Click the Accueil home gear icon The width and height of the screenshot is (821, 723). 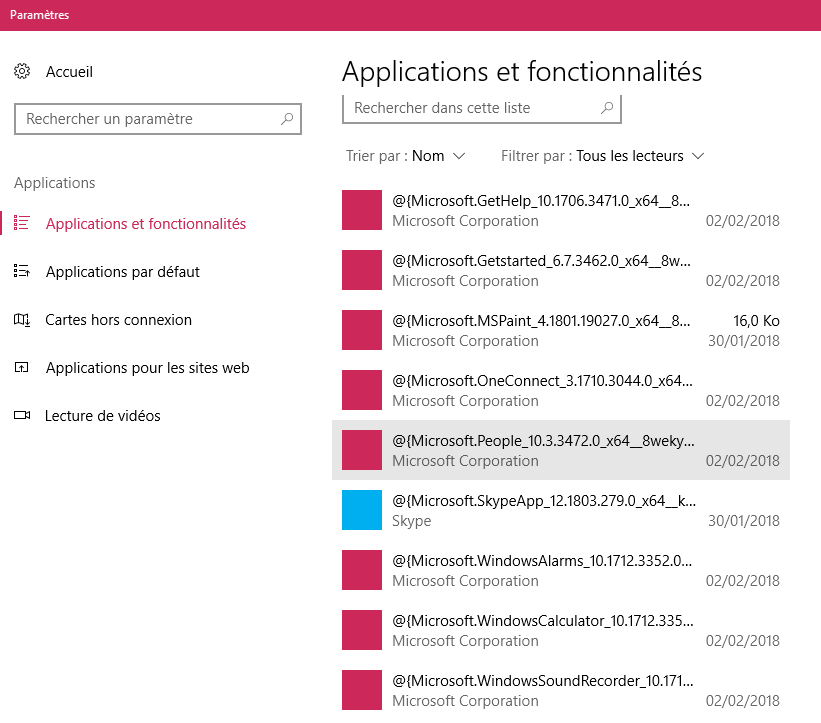(x=22, y=71)
